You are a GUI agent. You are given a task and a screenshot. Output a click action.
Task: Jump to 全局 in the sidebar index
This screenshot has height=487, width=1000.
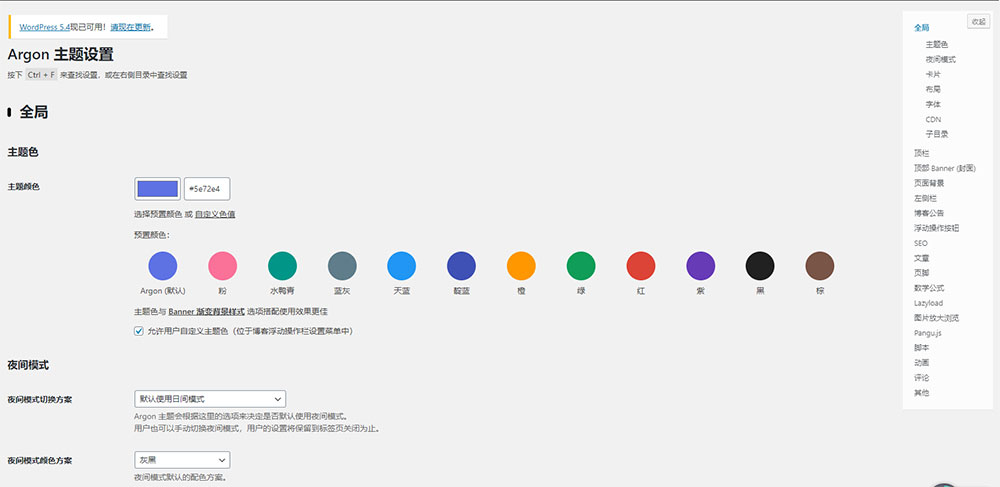pos(922,28)
